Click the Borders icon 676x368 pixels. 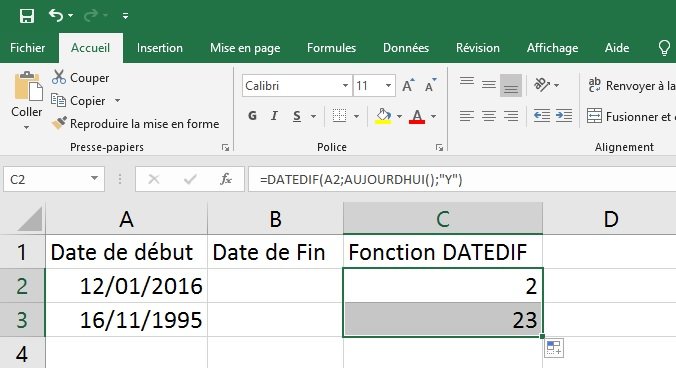pos(339,116)
